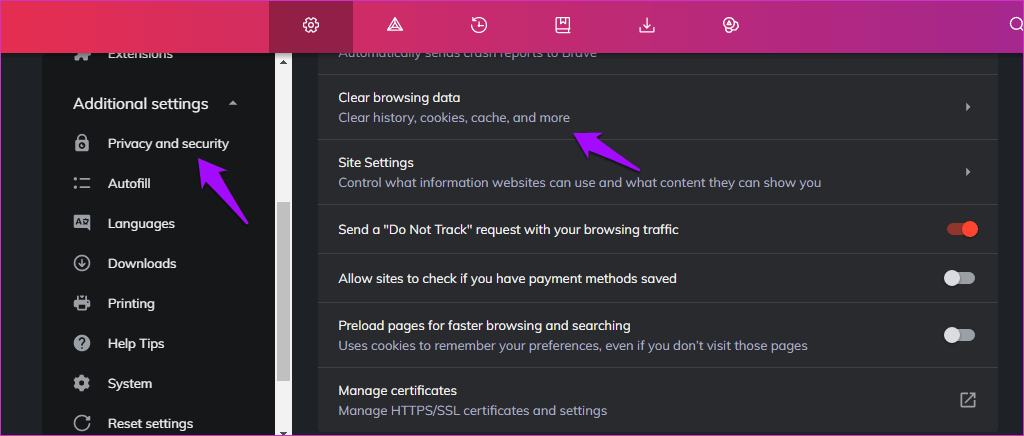This screenshot has height=436, width=1024.
Task: Open Languages settings in sidebar
Action: click(x=141, y=224)
